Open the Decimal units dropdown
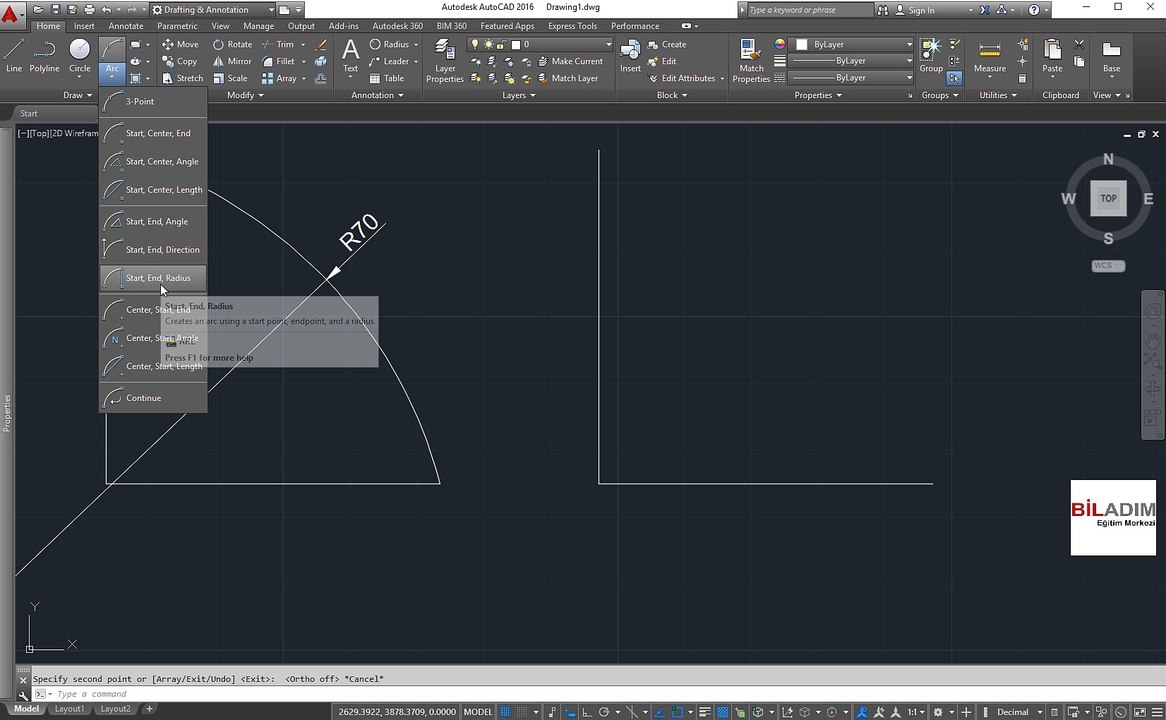 coord(1020,712)
